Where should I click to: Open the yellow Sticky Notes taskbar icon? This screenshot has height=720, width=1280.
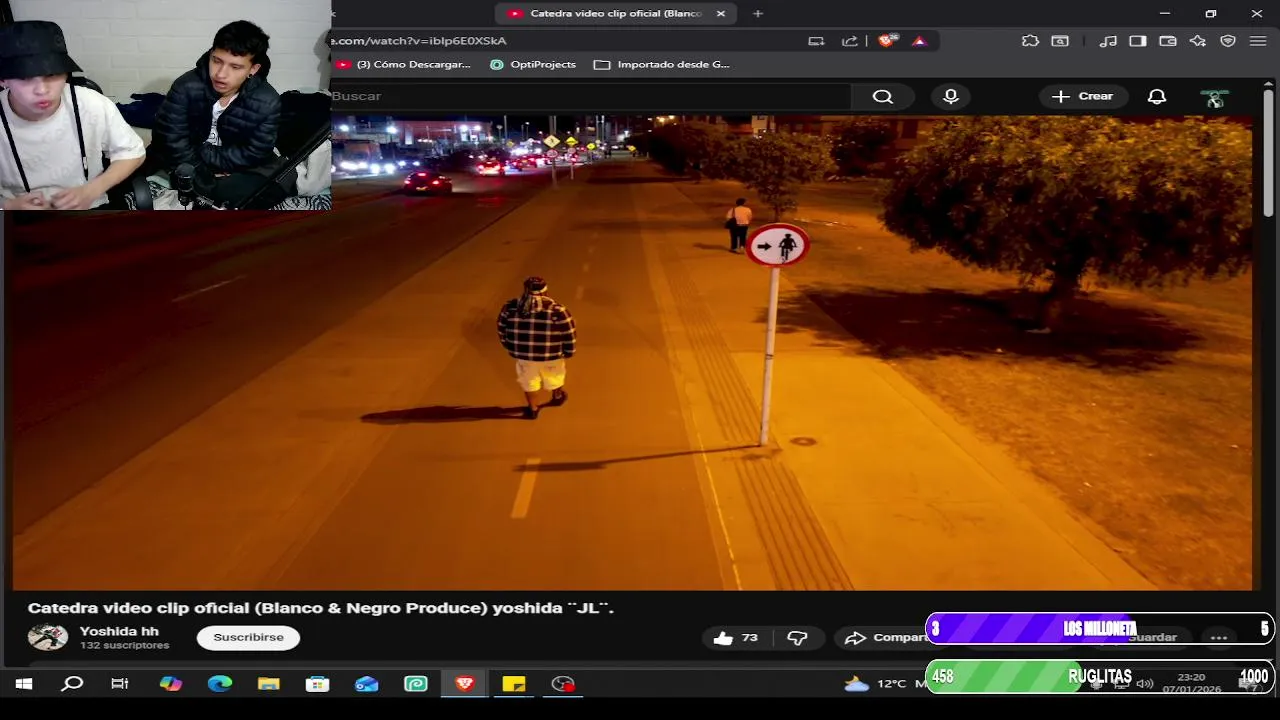pyautogui.click(x=514, y=684)
